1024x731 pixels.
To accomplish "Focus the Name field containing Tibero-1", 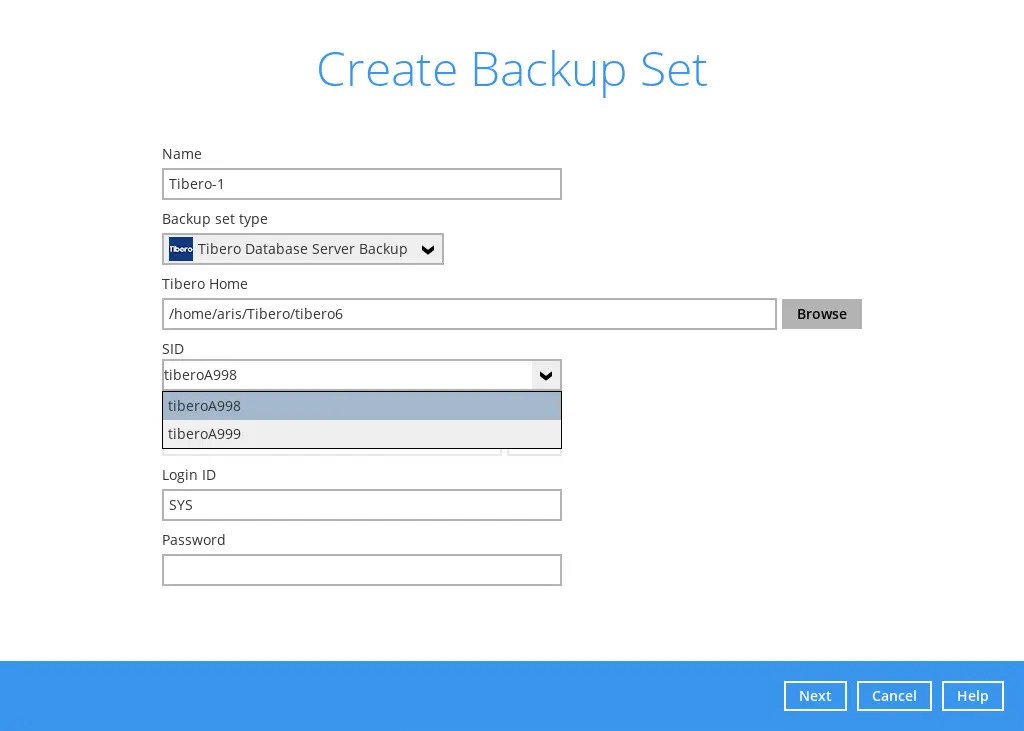I will click(x=361, y=184).
